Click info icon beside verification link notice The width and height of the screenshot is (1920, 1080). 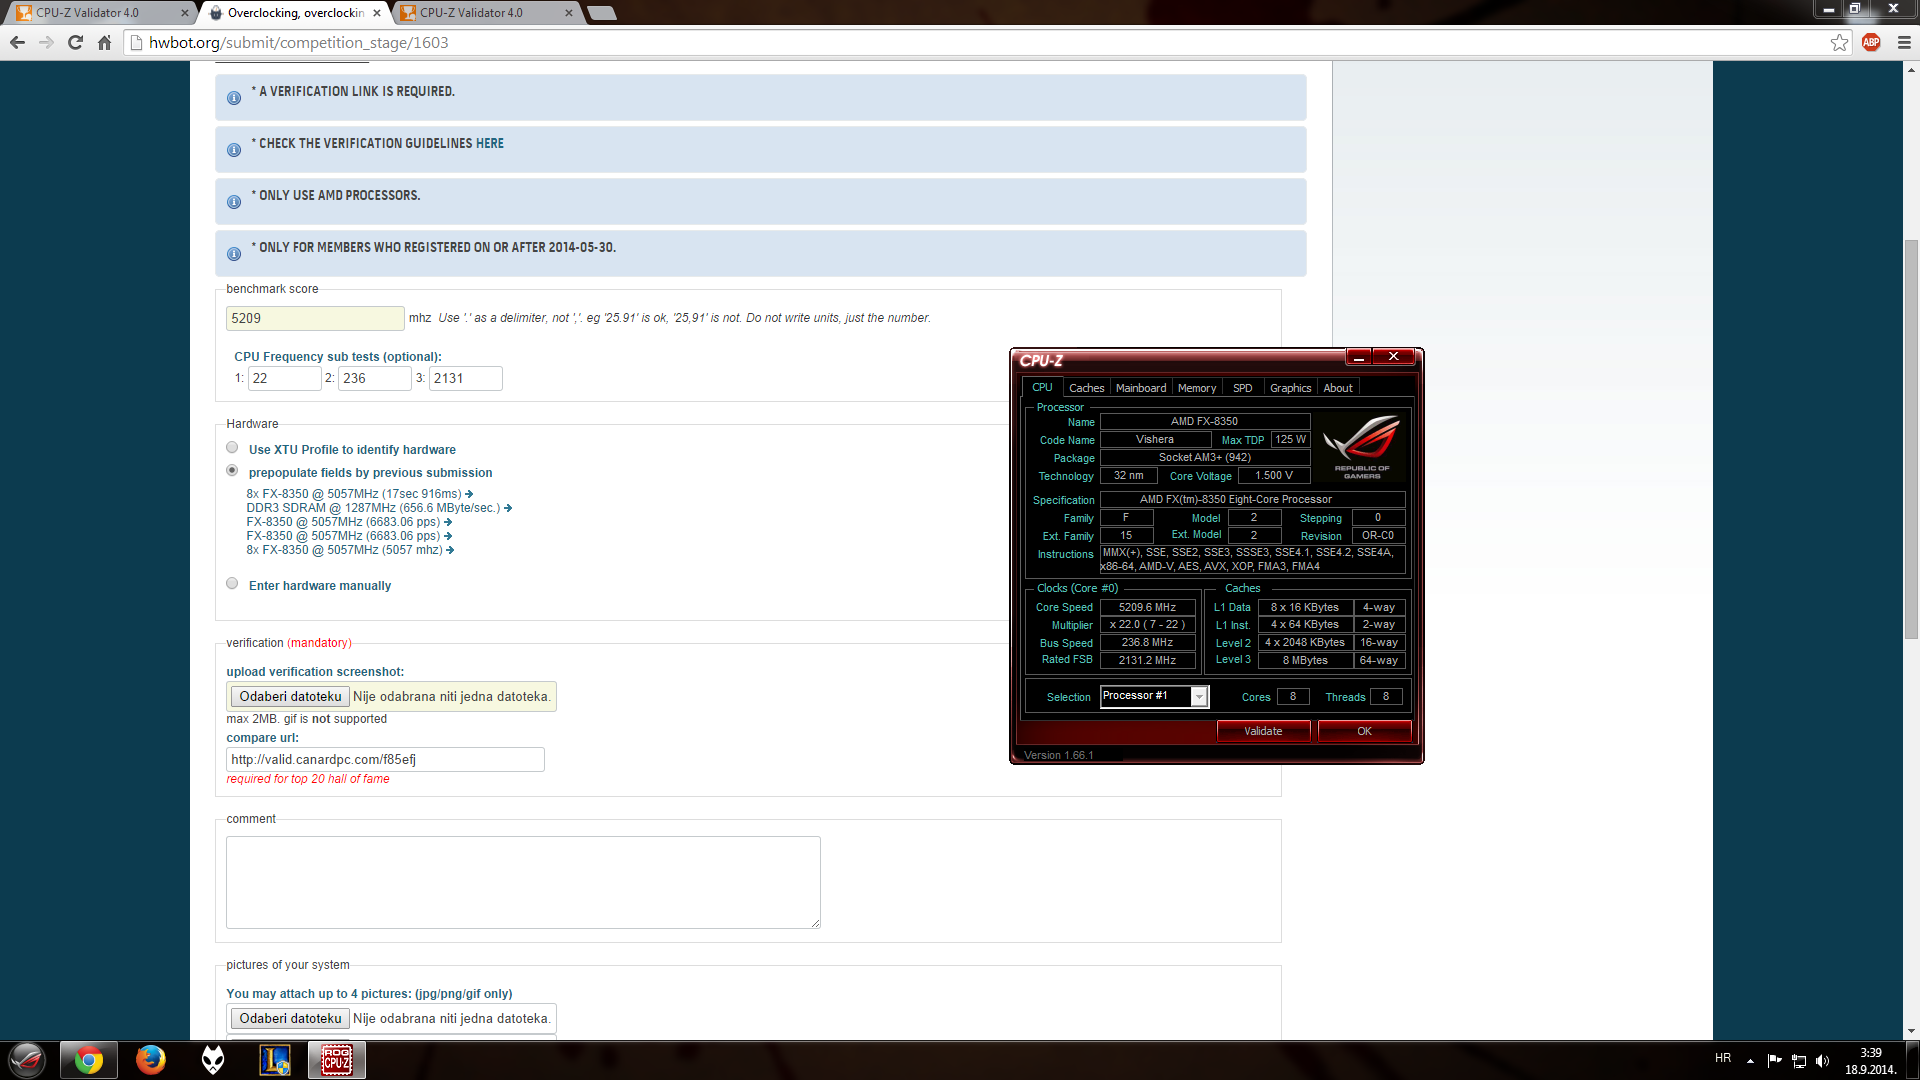click(x=234, y=98)
